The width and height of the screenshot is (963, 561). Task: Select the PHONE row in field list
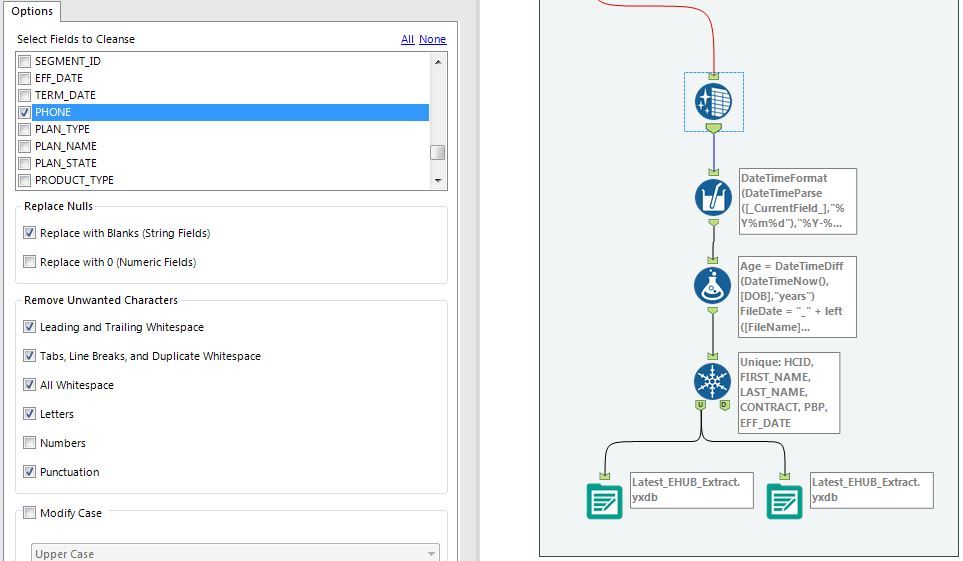click(x=230, y=112)
